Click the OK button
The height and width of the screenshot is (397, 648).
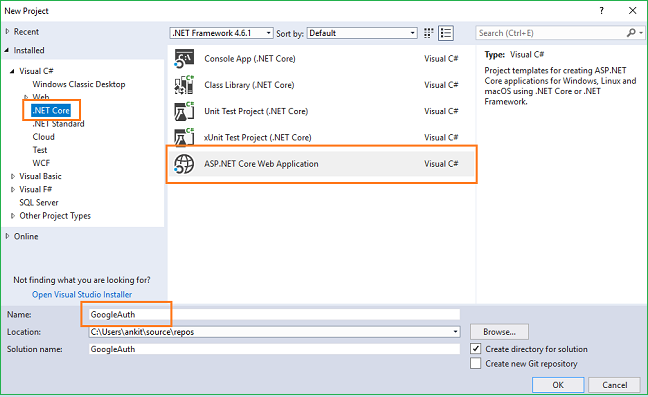pos(558,385)
